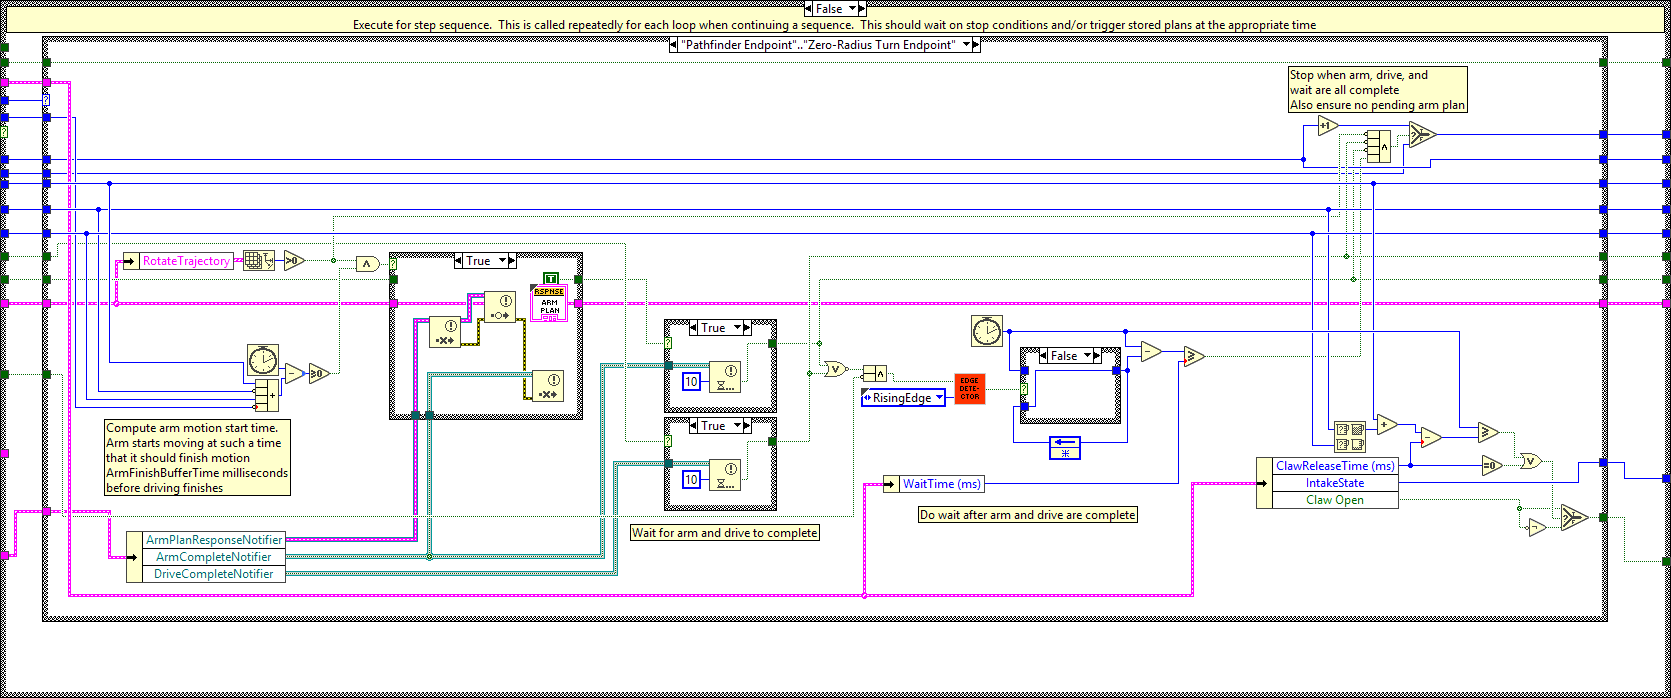Select notifier node directly left of ARM PLAN

tap(500, 307)
